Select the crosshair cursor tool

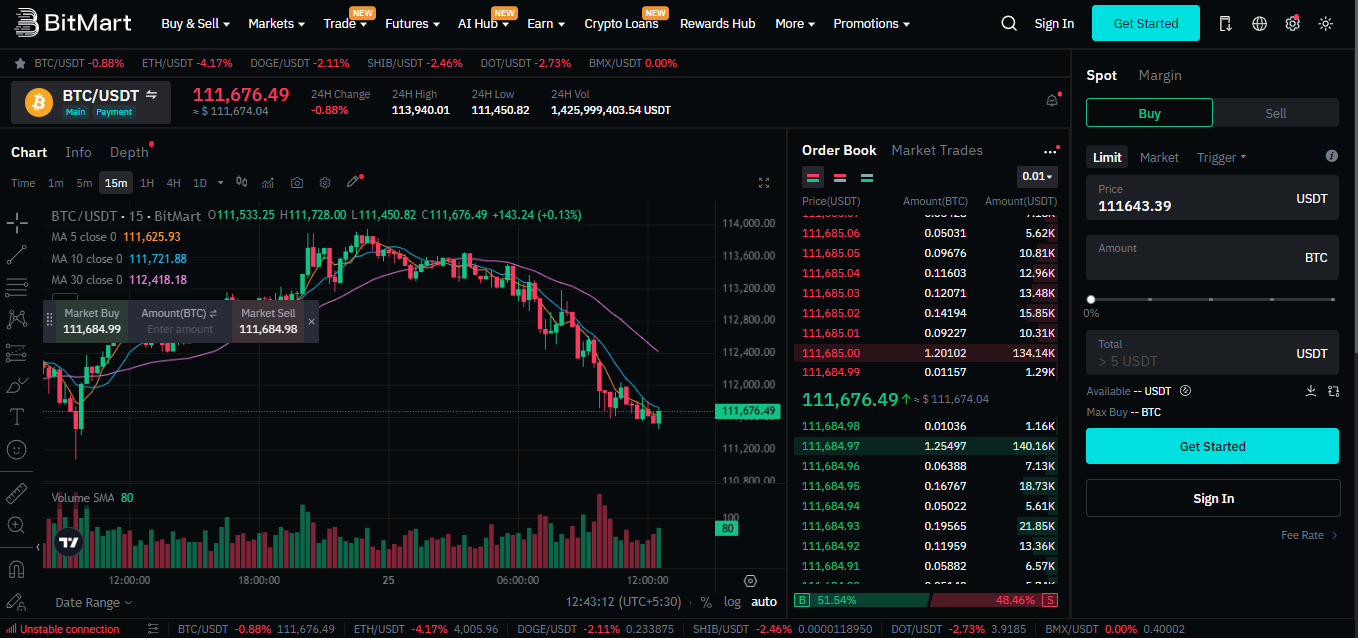tap(16, 224)
